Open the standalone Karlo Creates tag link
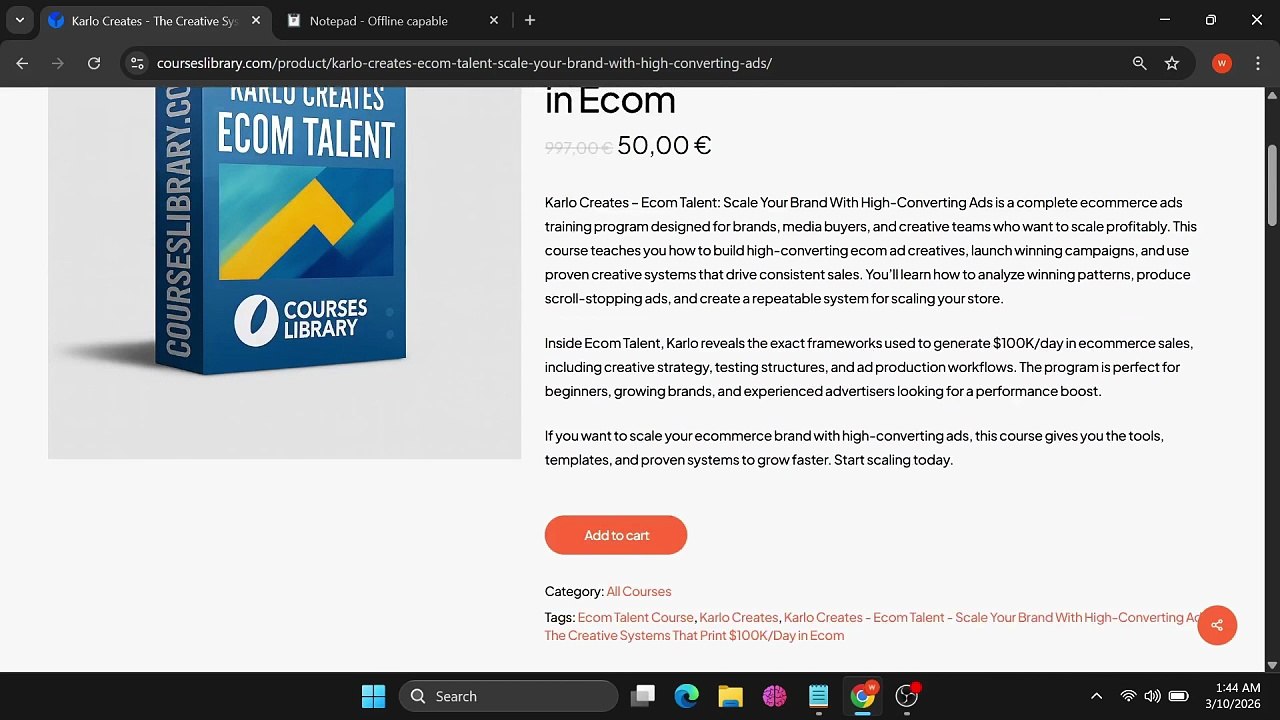This screenshot has width=1280, height=720. point(739,617)
